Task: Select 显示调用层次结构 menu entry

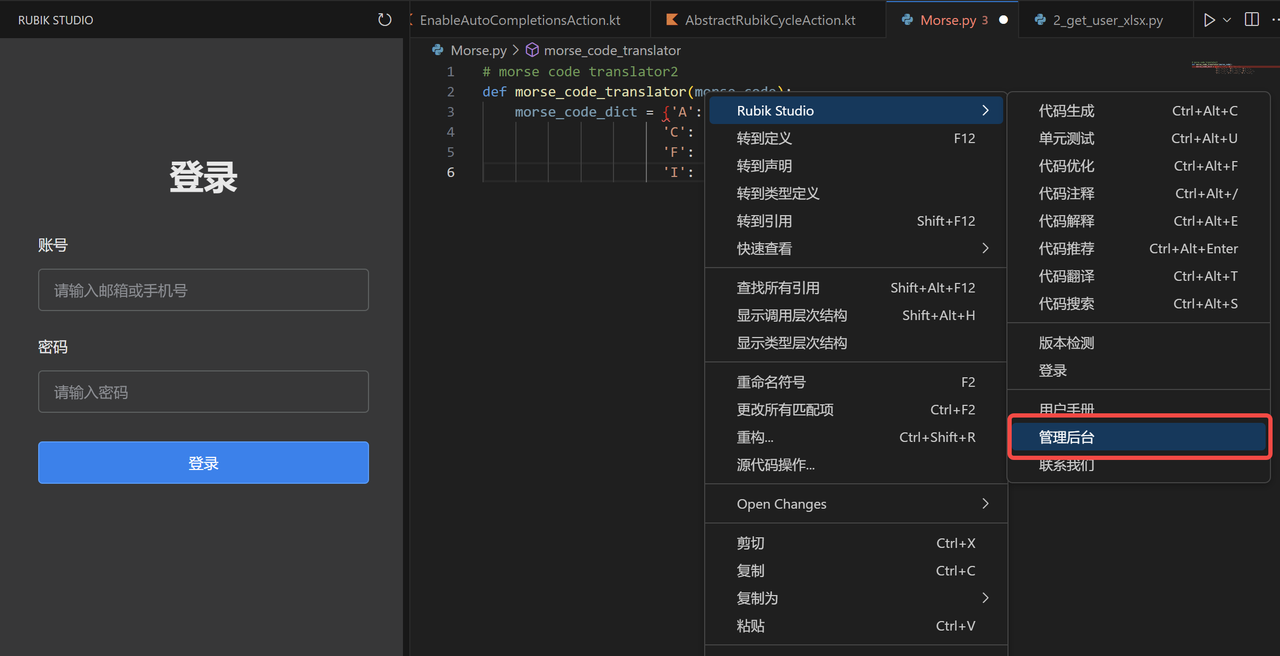Action: (x=857, y=315)
